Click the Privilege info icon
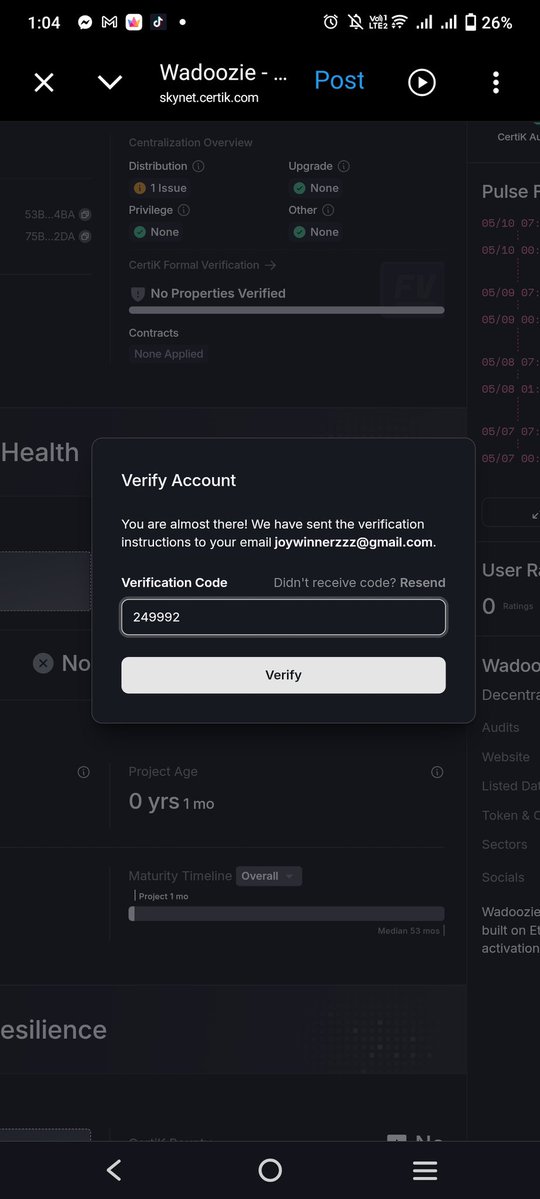 point(184,210)
